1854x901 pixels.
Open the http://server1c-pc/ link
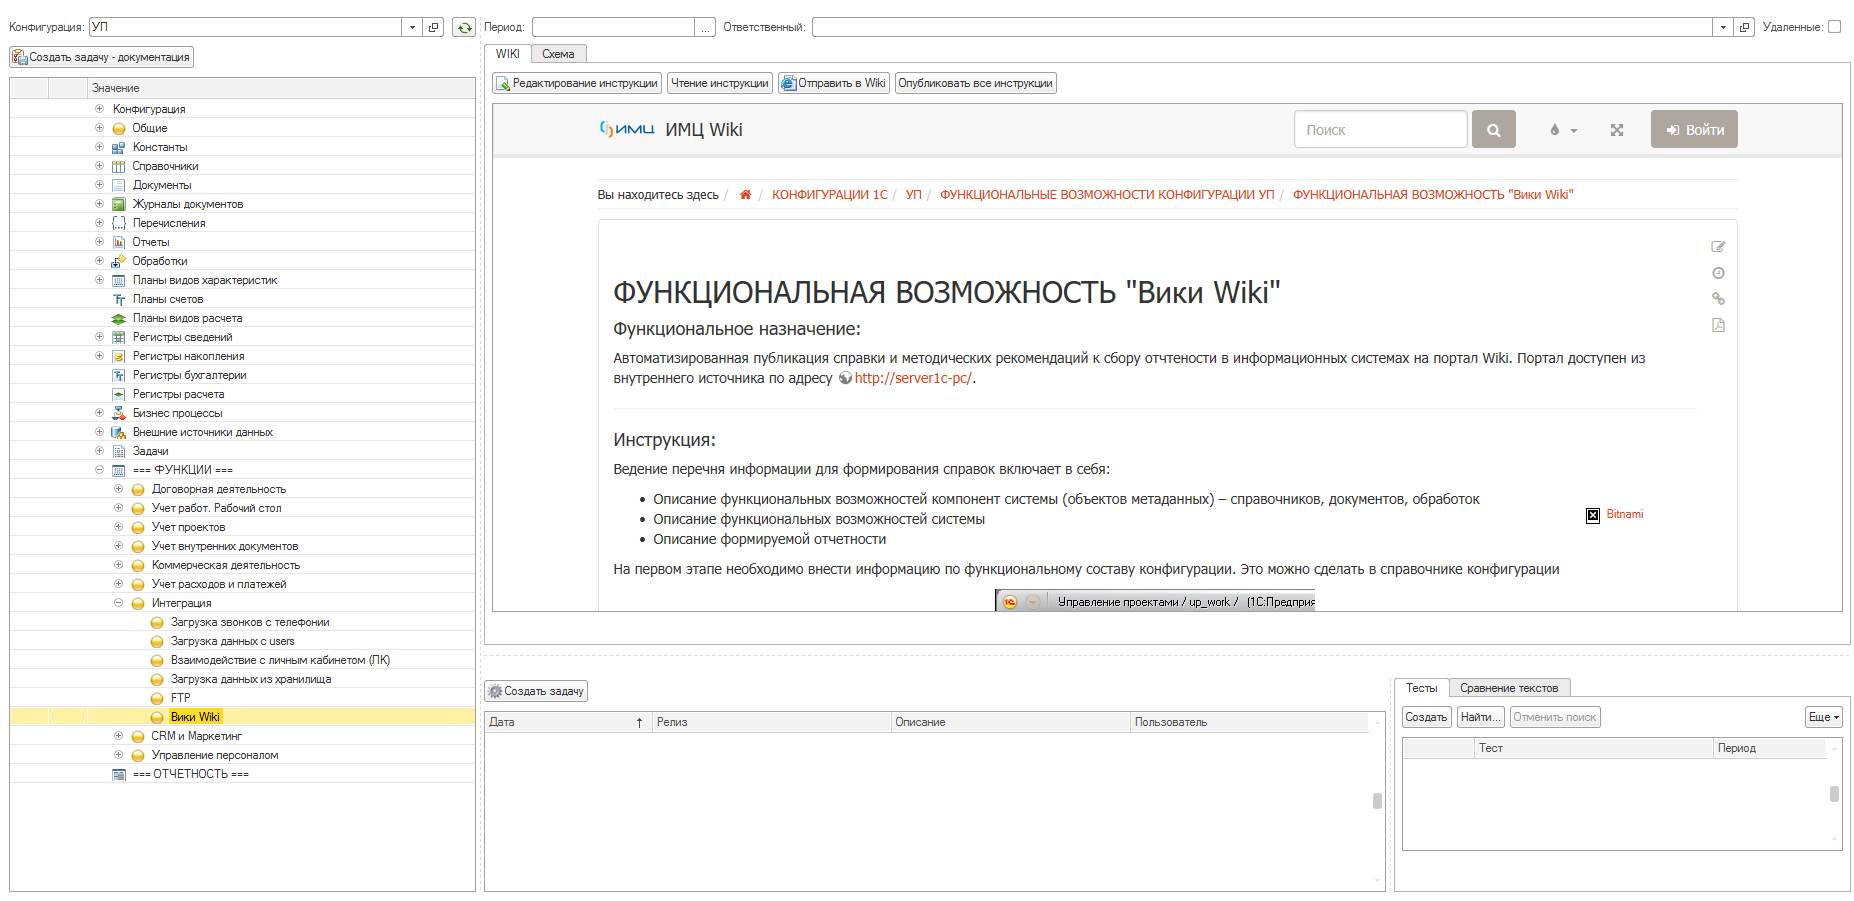[912, 378]
